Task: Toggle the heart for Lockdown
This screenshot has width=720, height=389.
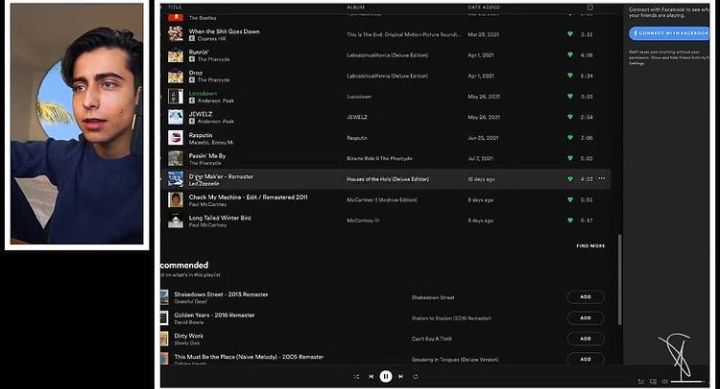Action: pyautogui.click(x=570, y=96)
